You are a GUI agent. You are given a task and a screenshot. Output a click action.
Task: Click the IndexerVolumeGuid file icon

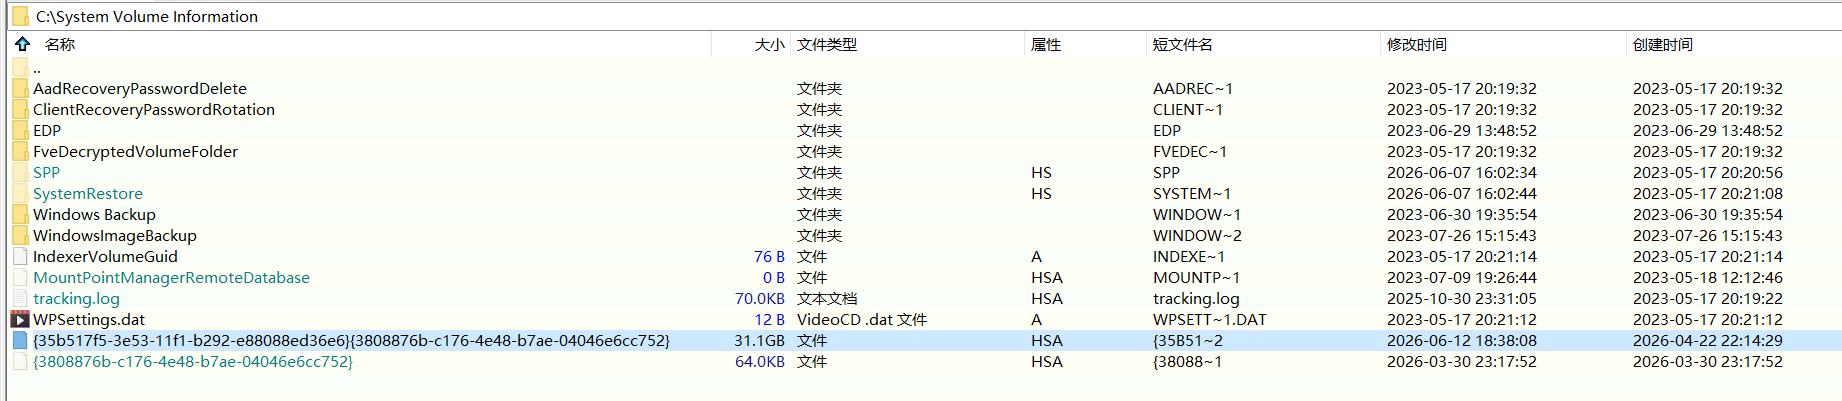click(x=20, y=256)
